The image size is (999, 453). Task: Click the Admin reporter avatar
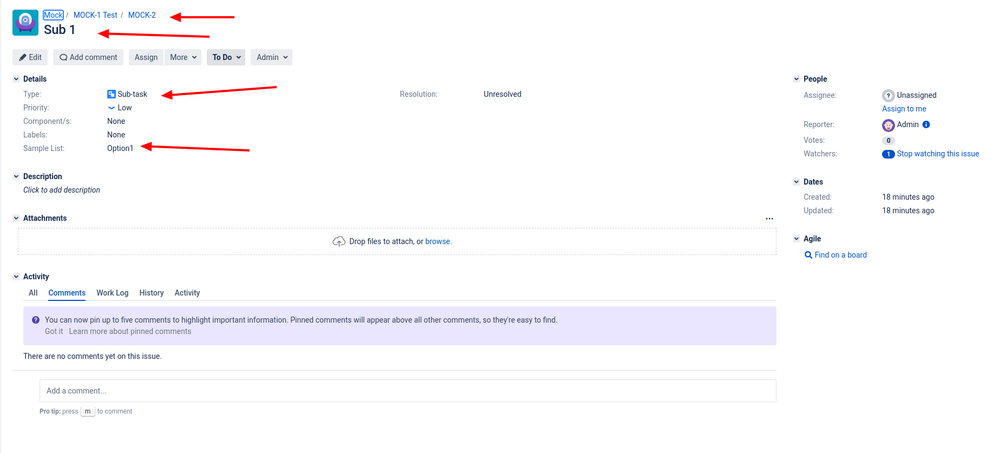(x=888, y=125)
